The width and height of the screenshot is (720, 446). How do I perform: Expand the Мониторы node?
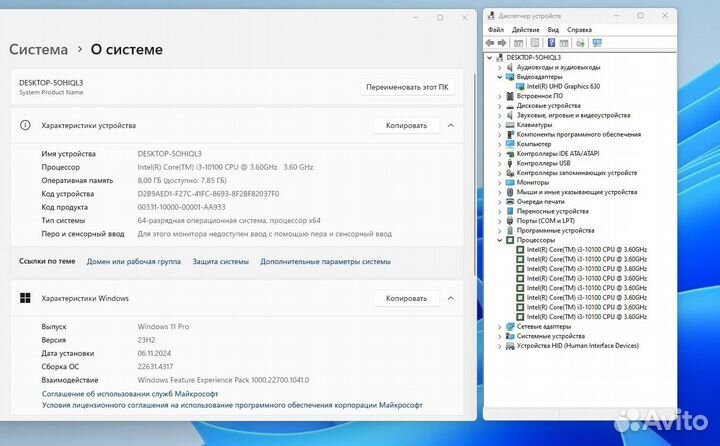500,183
